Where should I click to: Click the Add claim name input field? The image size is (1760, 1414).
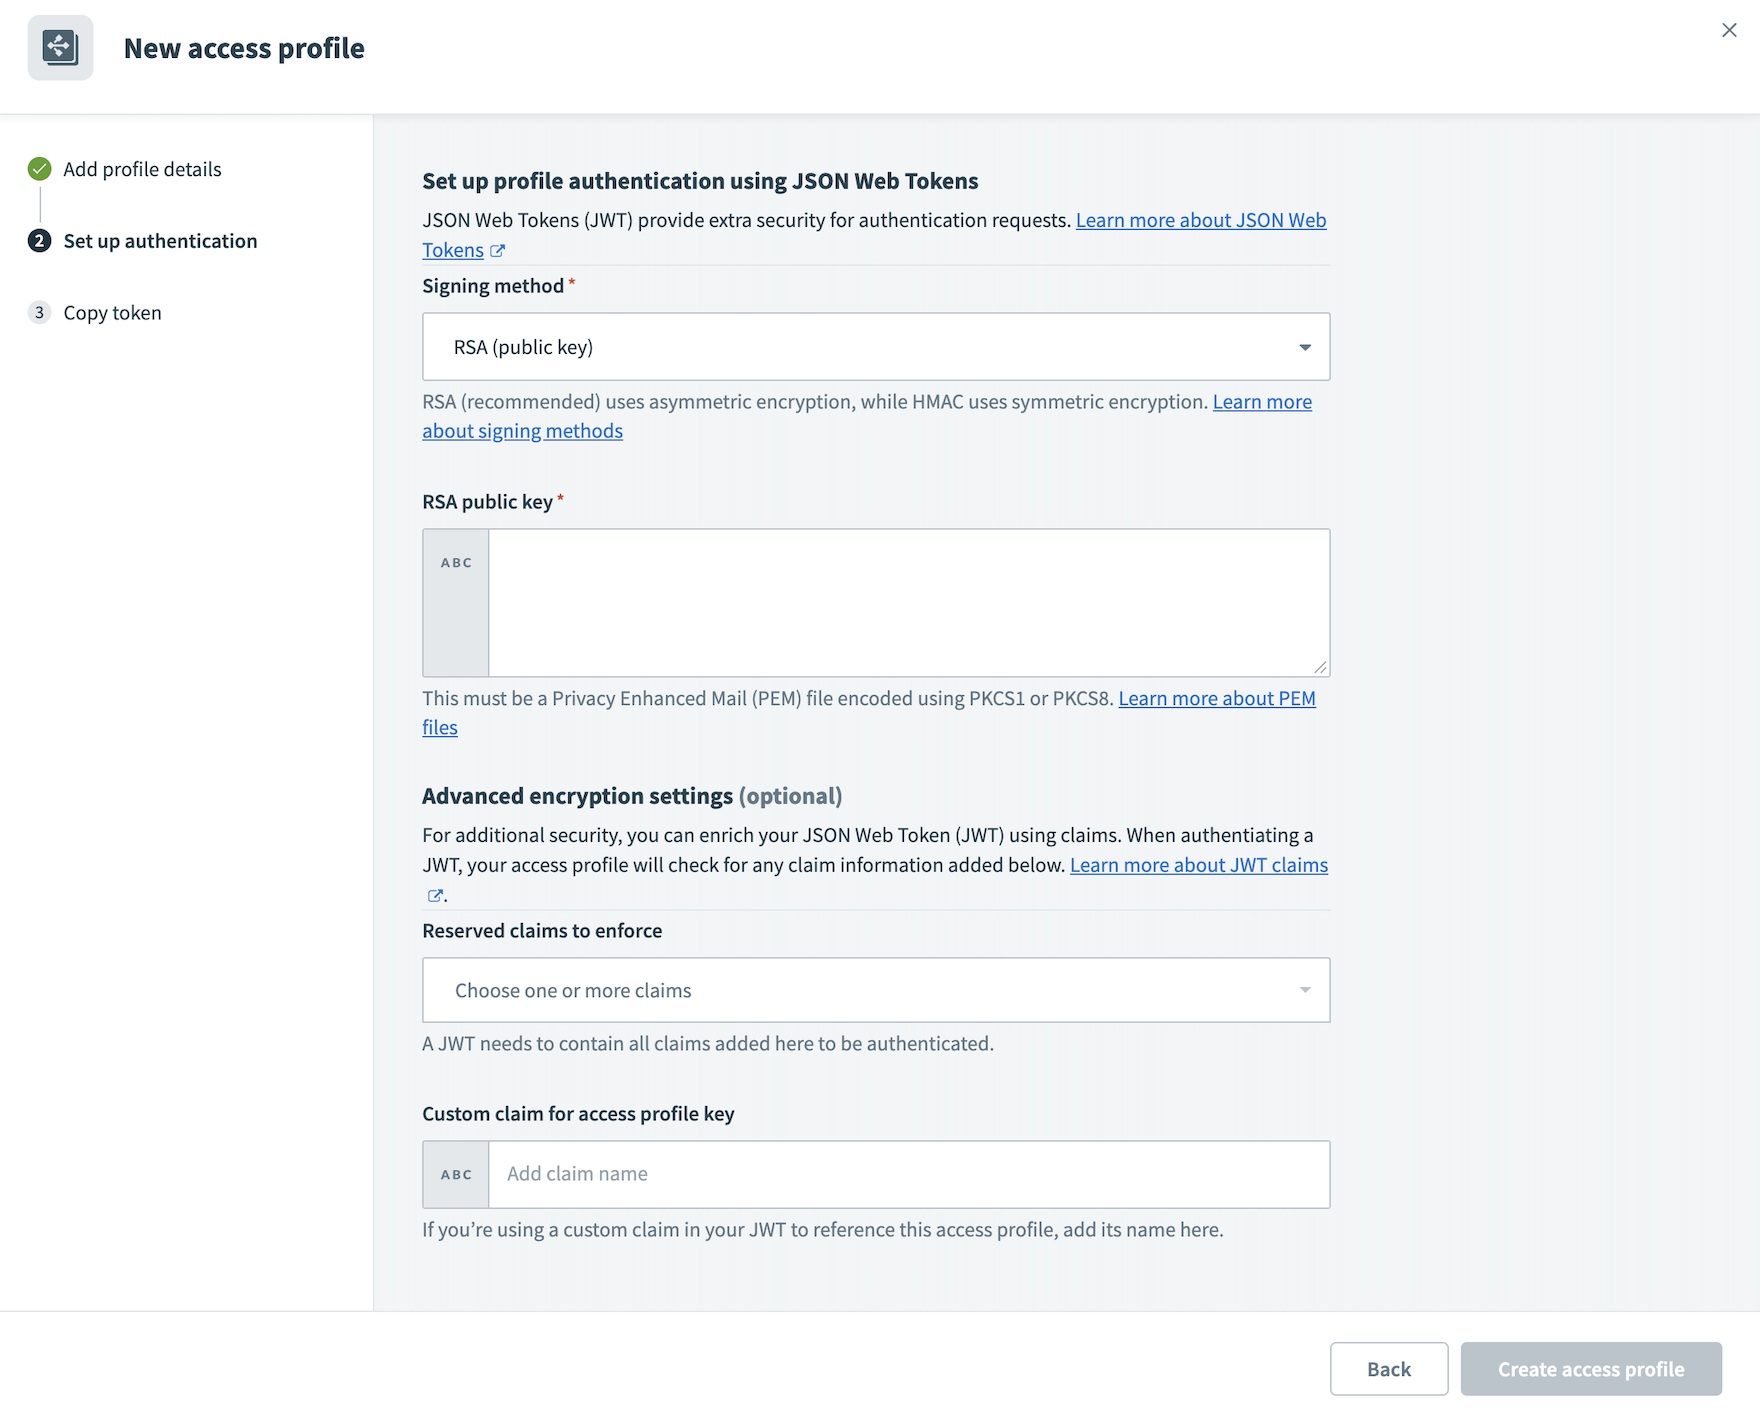[x=908, y=1175]
